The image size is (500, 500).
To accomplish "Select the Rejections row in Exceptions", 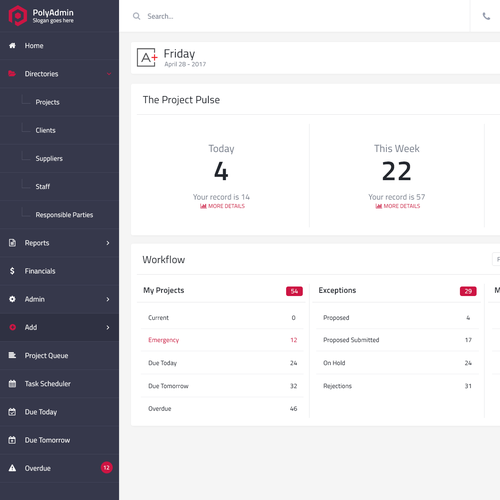I will click(397, 386).
